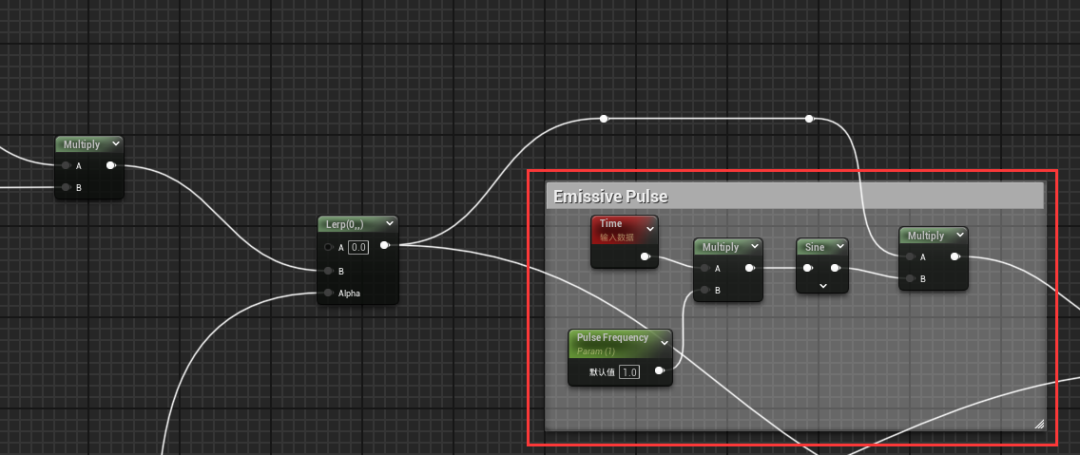
Task: Select the title of the Multiply node connected to Time
Action: 720,247
